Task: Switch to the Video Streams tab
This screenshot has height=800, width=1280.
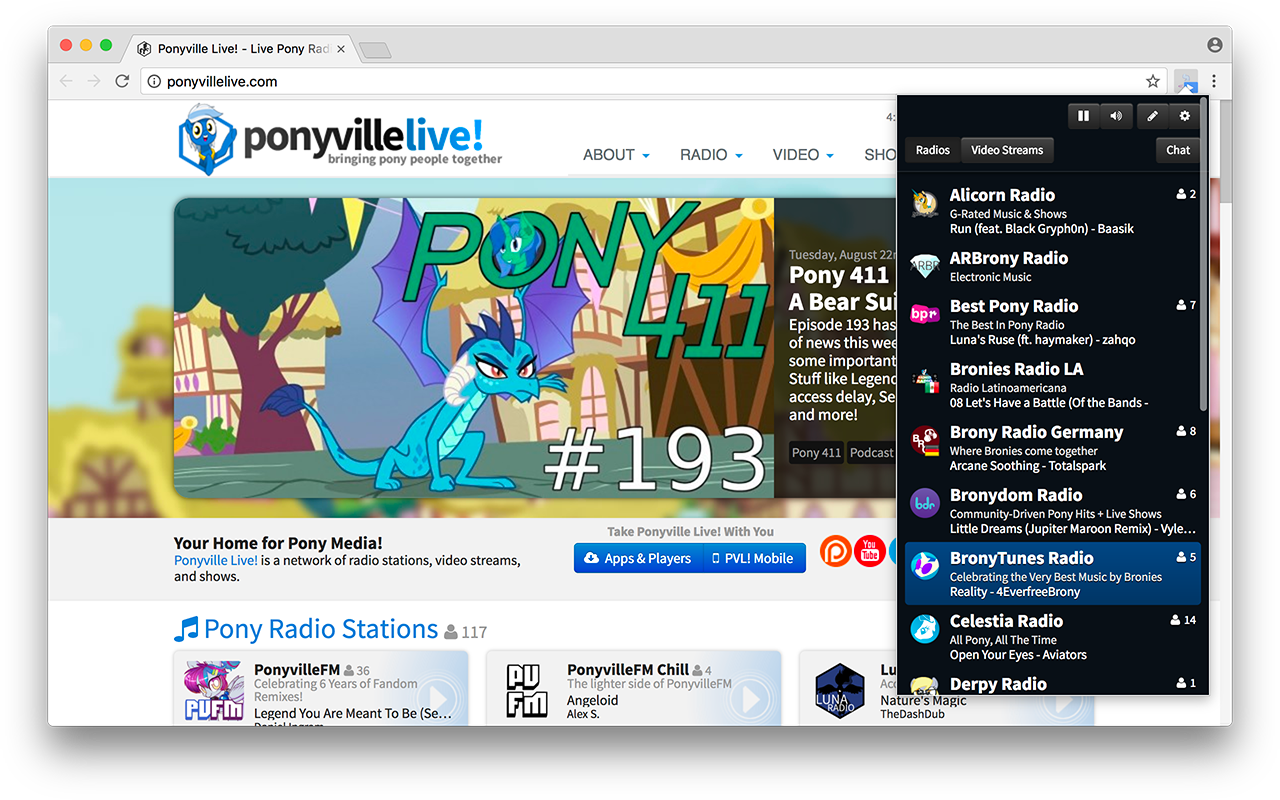Action: click(x=1007, y=150)
